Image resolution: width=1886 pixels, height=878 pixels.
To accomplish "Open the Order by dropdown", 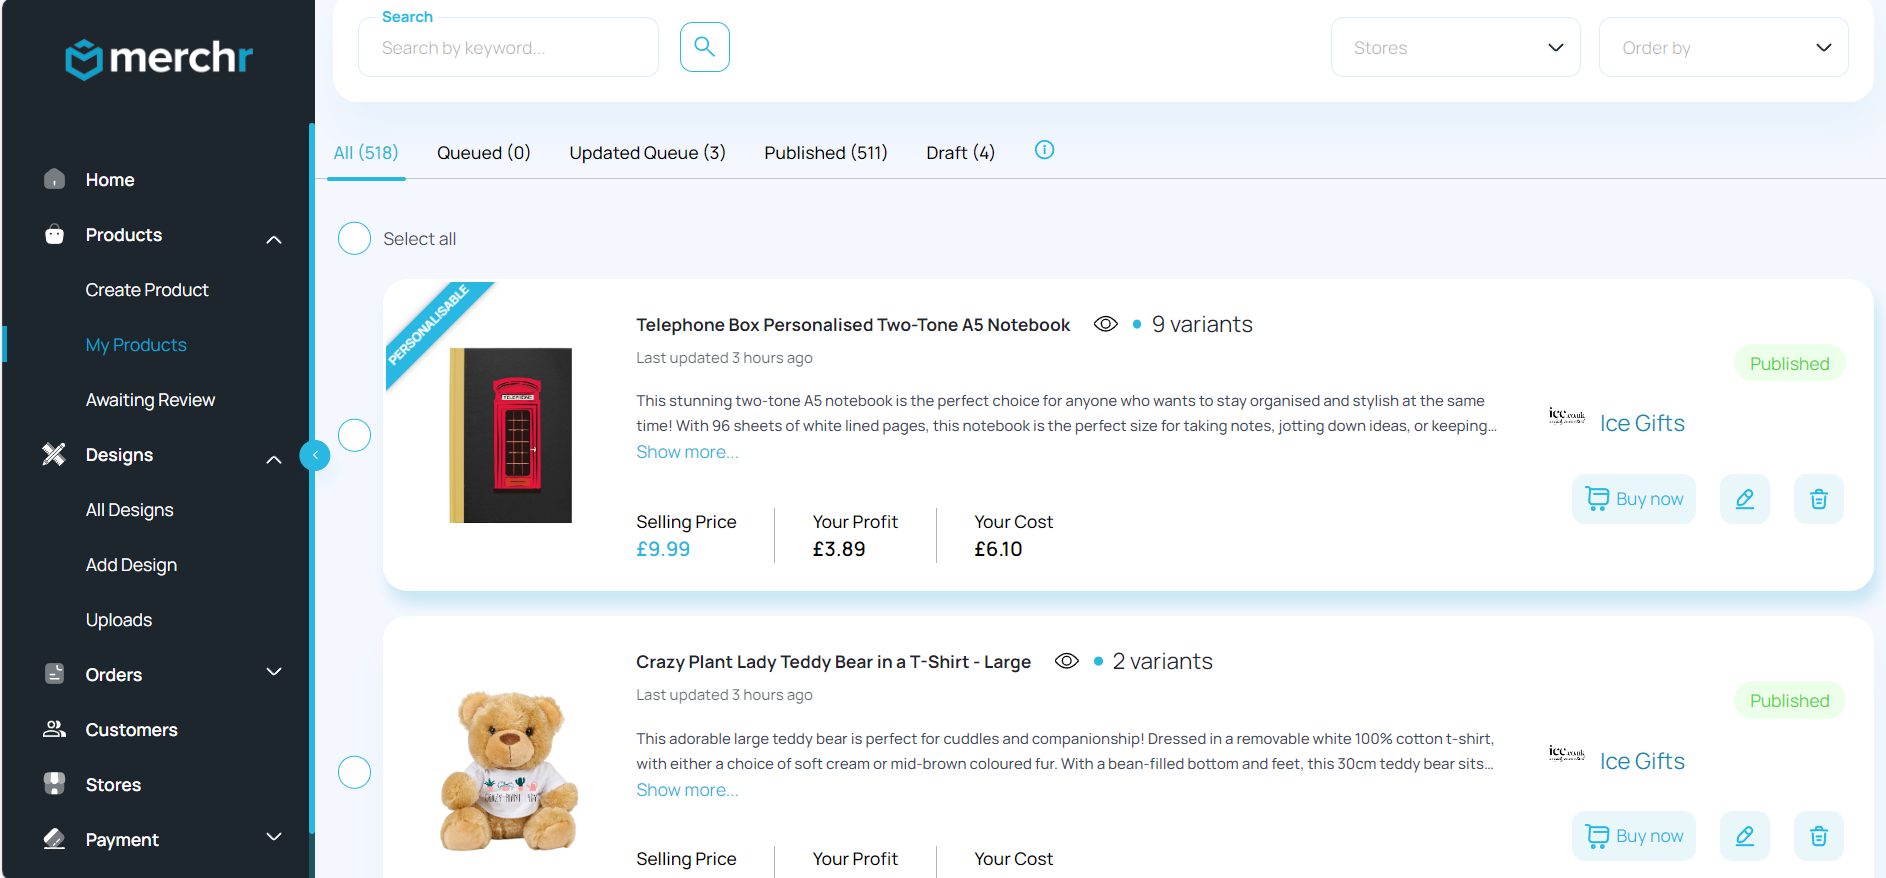I will pos(1722,48).
